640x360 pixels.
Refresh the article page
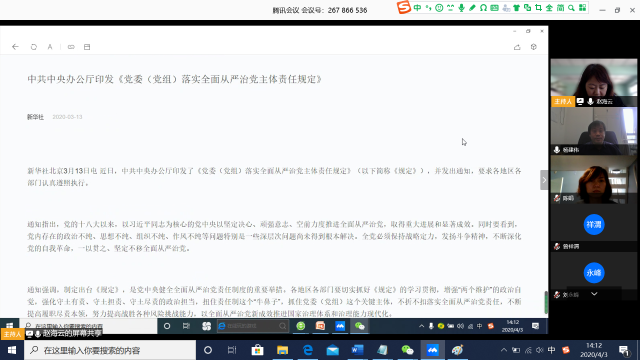[33, 47]
